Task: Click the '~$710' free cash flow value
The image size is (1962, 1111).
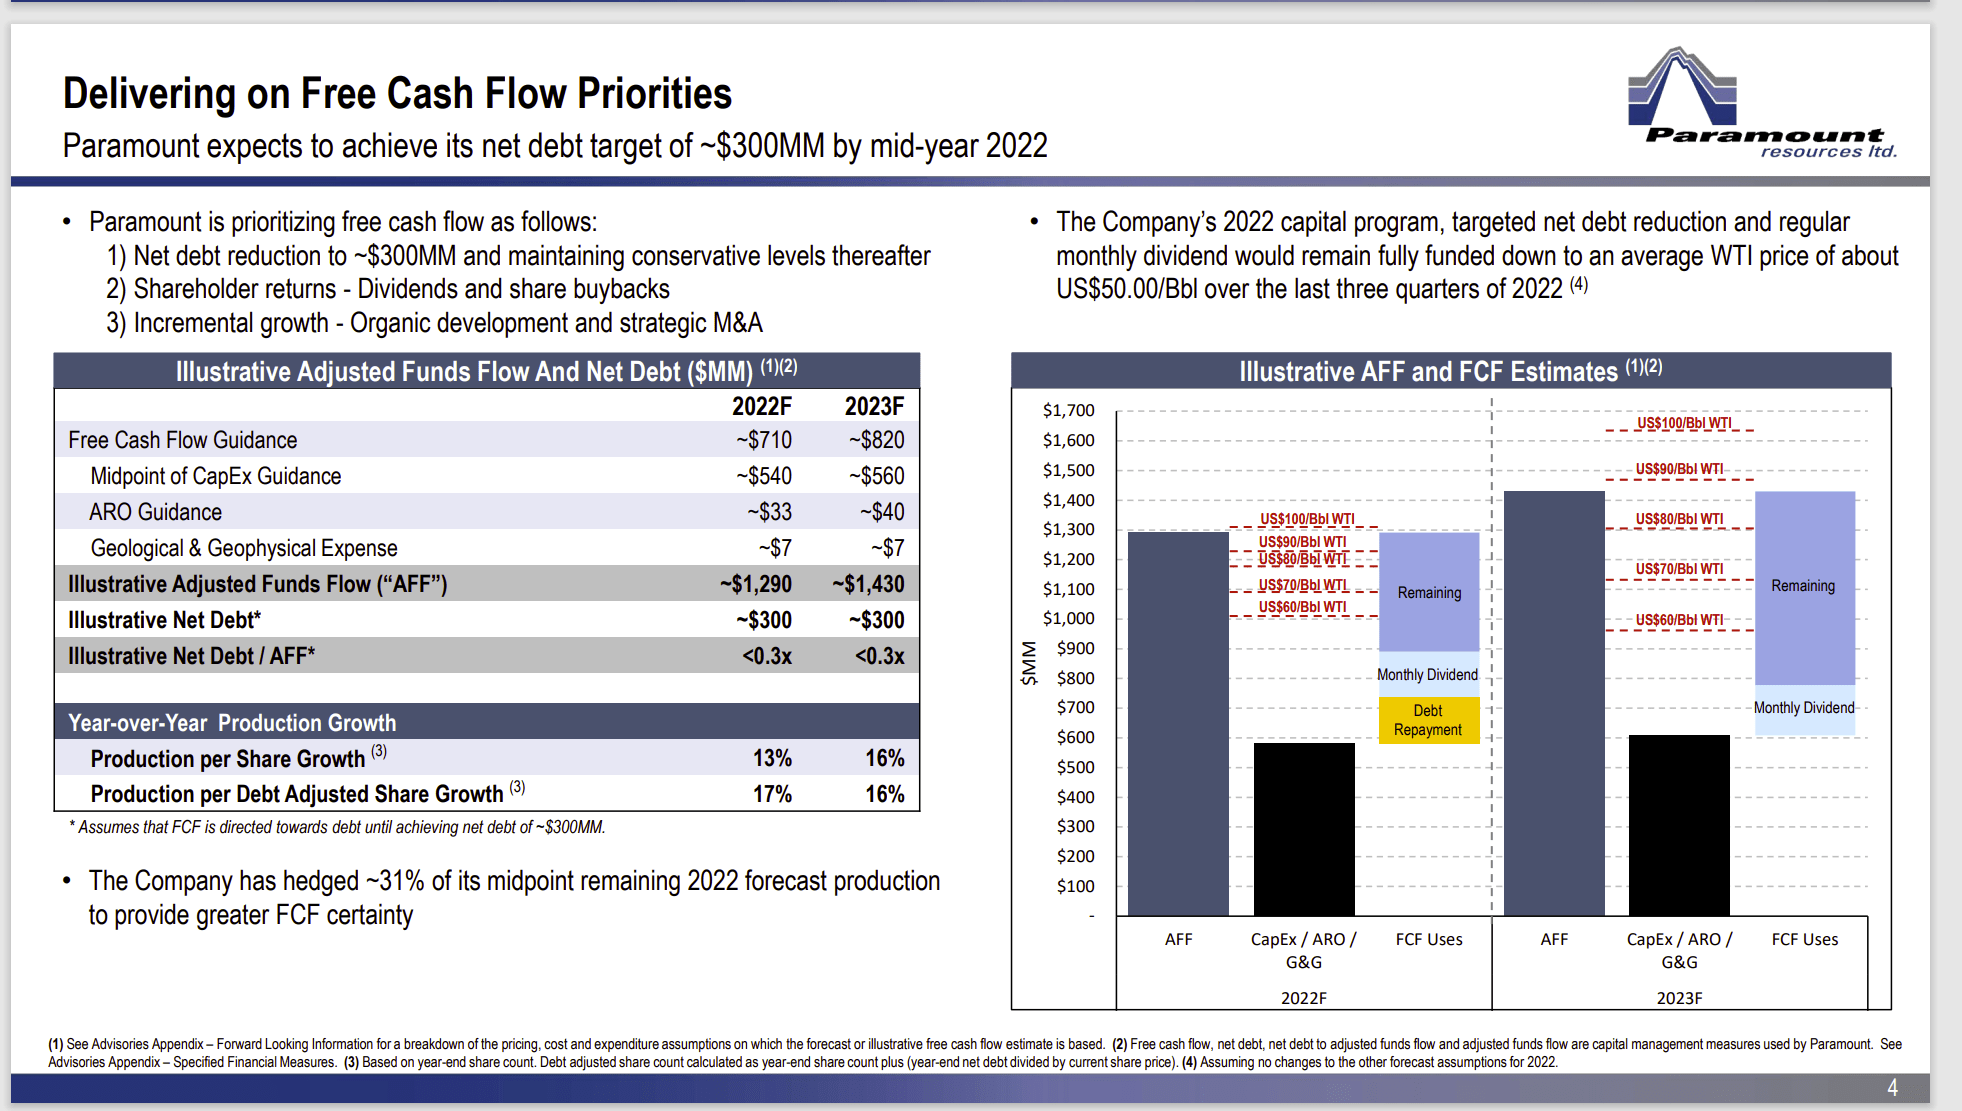Action: pos(764,440)
